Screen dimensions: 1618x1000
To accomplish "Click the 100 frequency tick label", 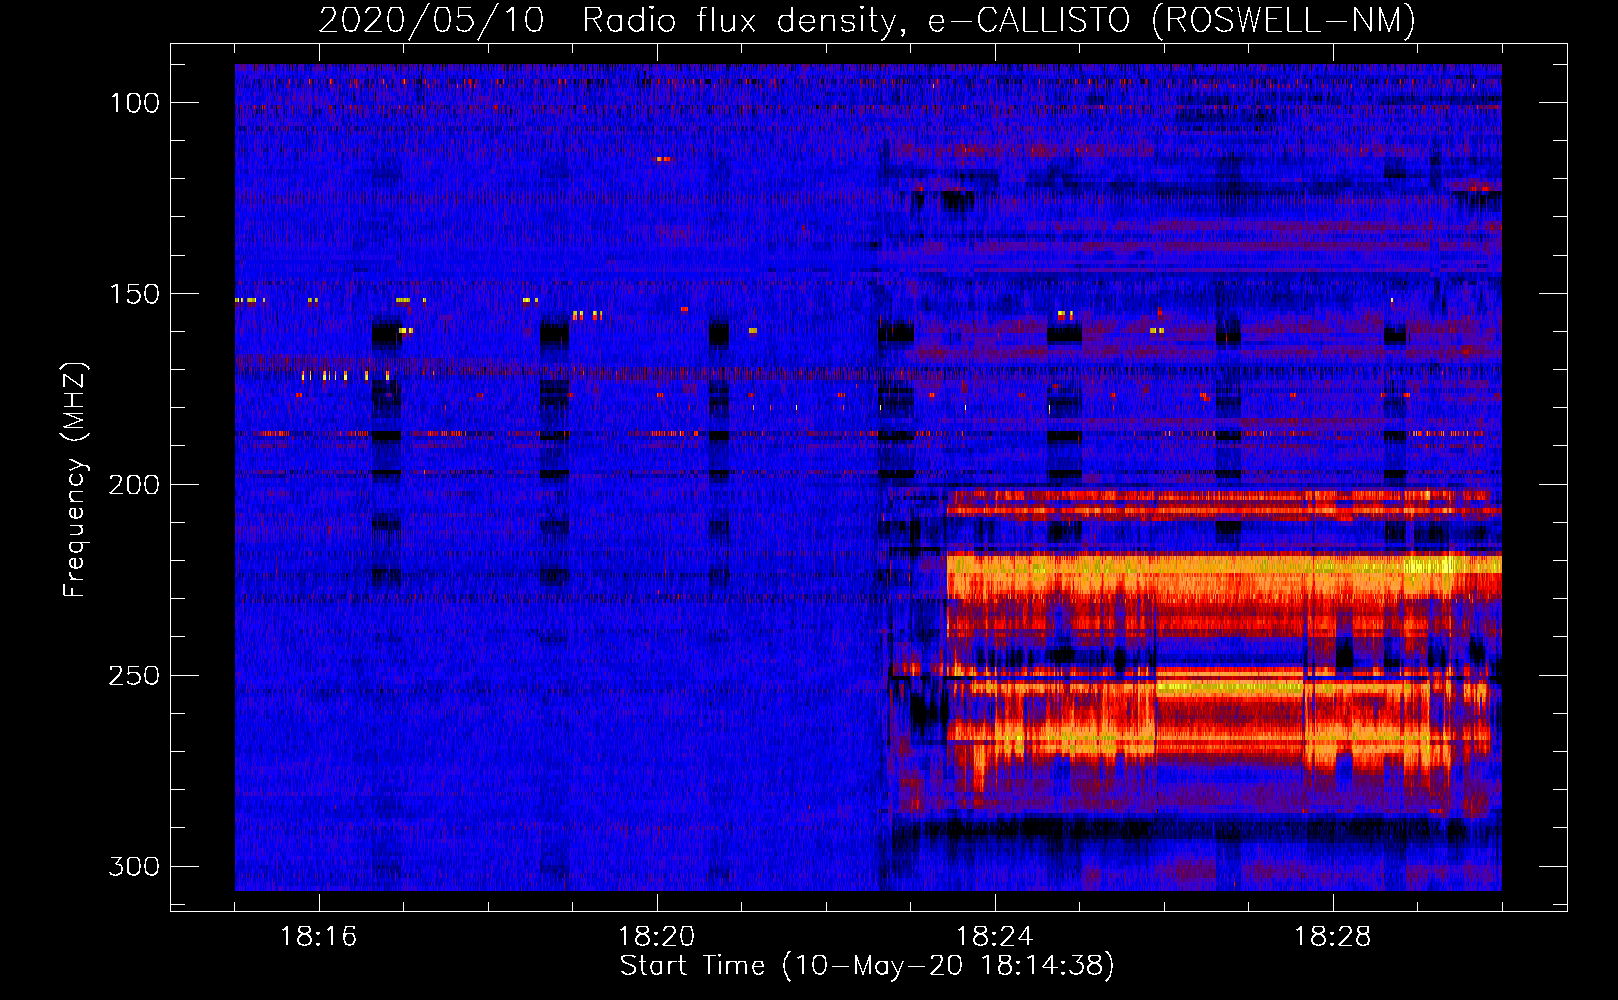I will 135,103.
